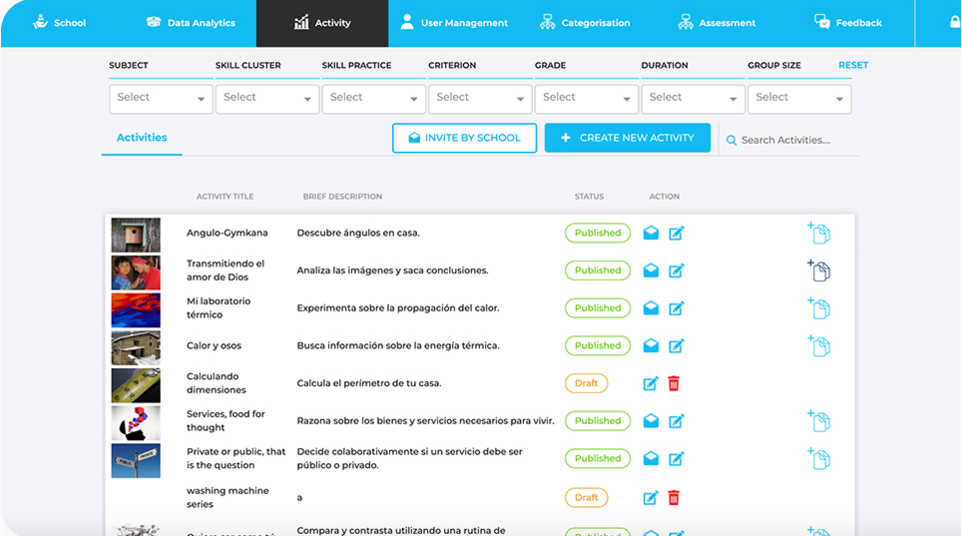Click envelope icon for Services, food for thought
The image size is (962, 536).
click(x=651, y=421)
